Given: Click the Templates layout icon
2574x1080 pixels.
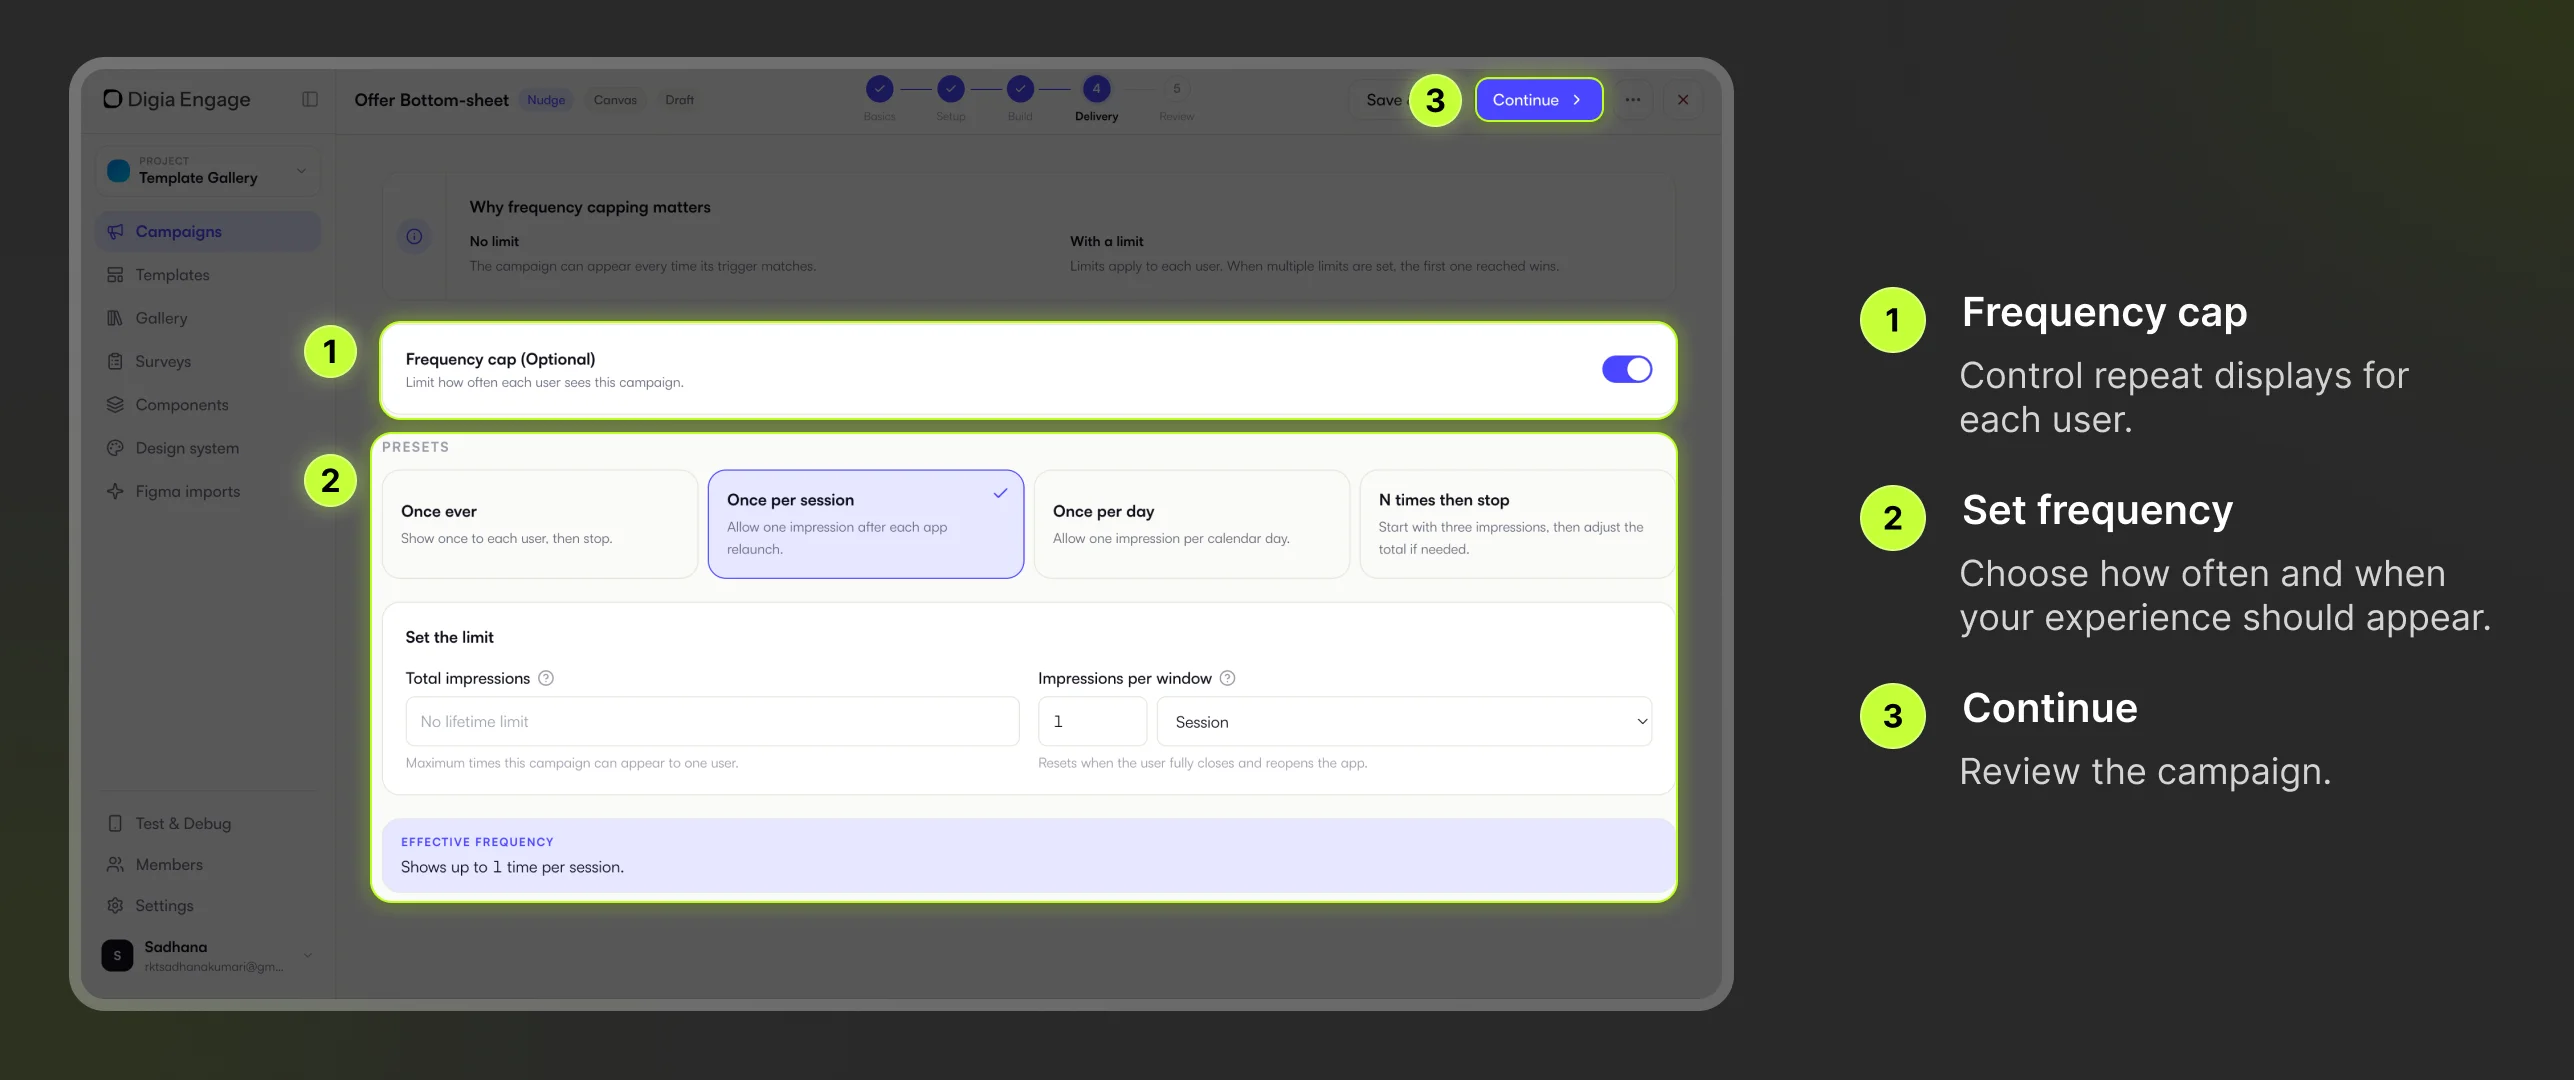Looking at the screenshot, I should [115, 275].
